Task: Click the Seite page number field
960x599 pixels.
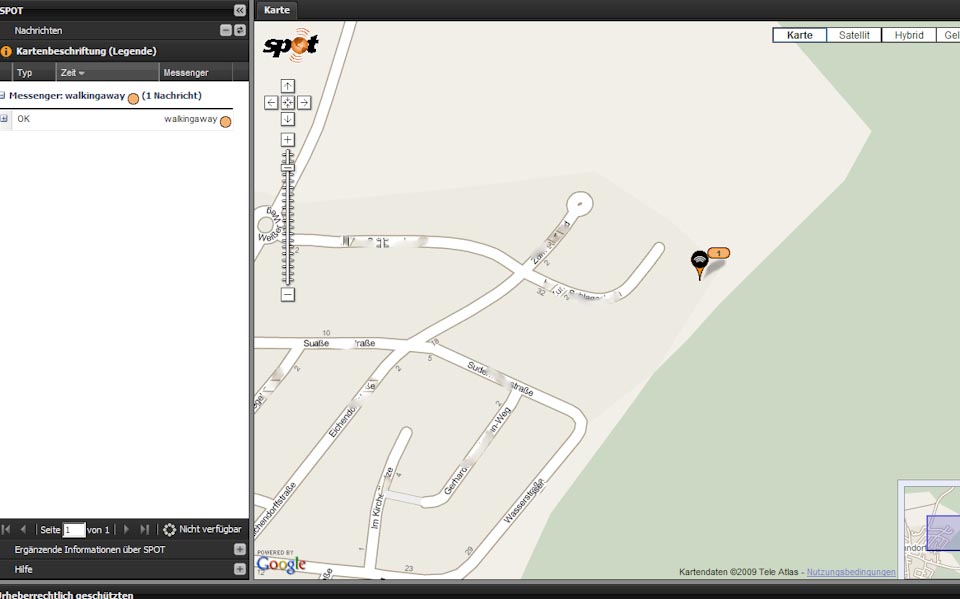Action: [74, 530]
